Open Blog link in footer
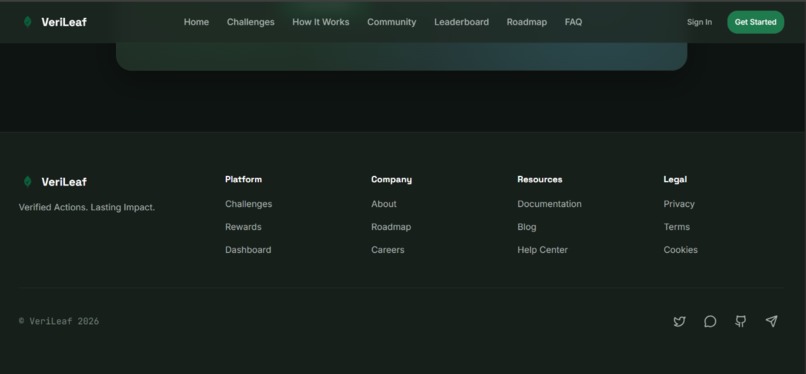This screenshot has width=806, height=374. pos(527,227)
